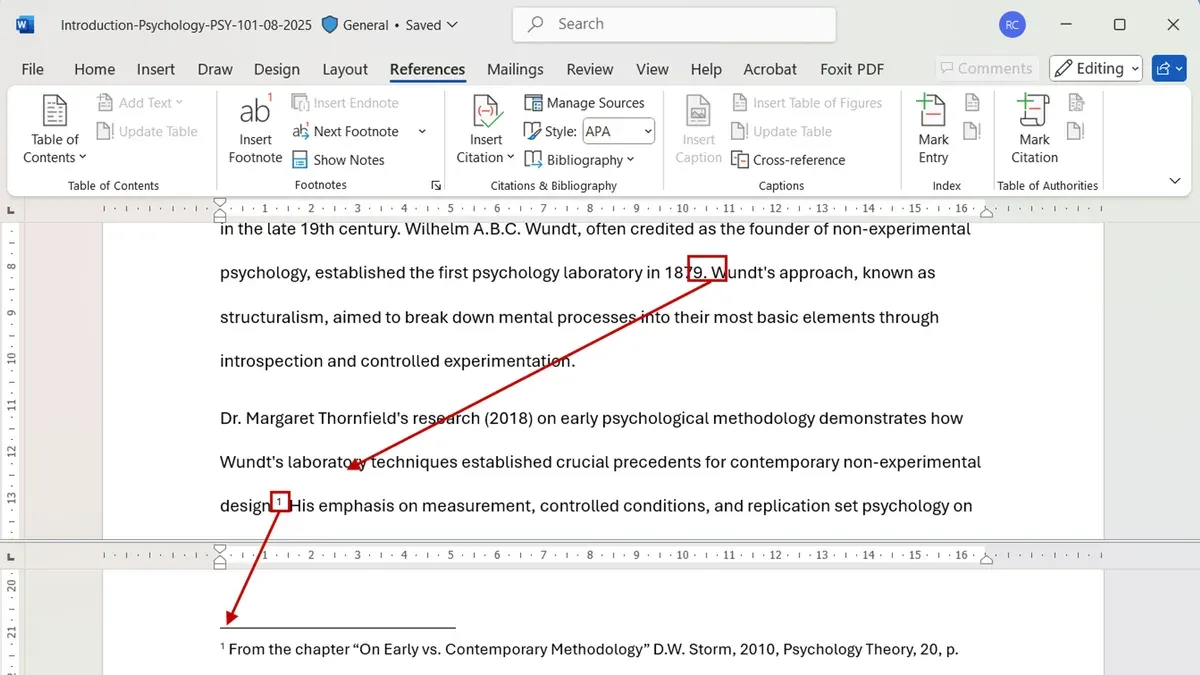Switch to the Review tab
Viewport: 1200px width, 675px height.
point(590,69)
